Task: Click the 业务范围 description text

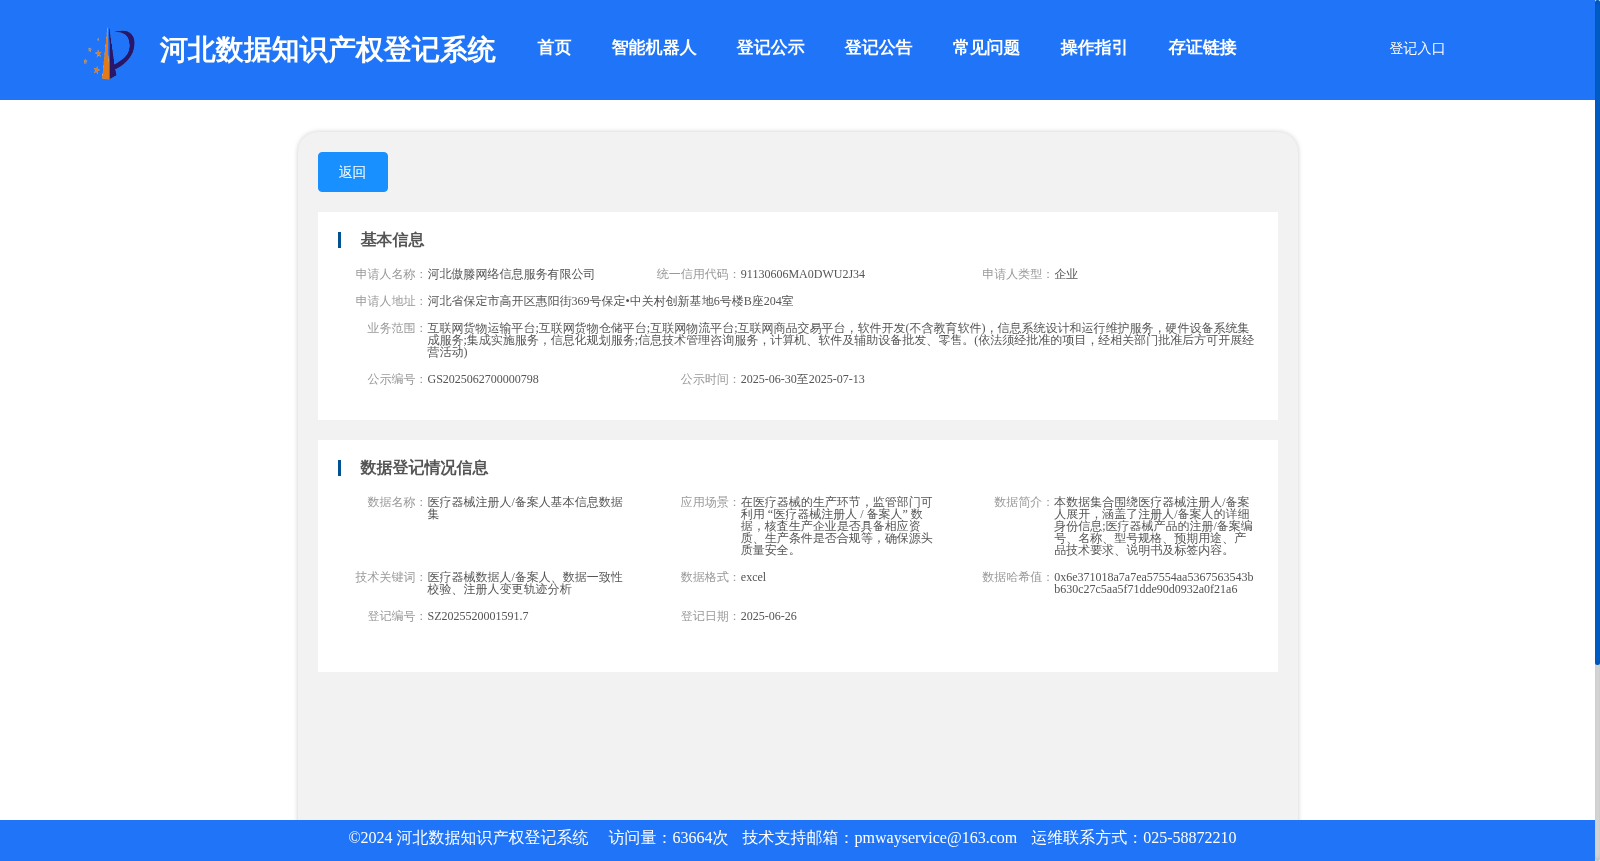Action: [x=840, y=340]
